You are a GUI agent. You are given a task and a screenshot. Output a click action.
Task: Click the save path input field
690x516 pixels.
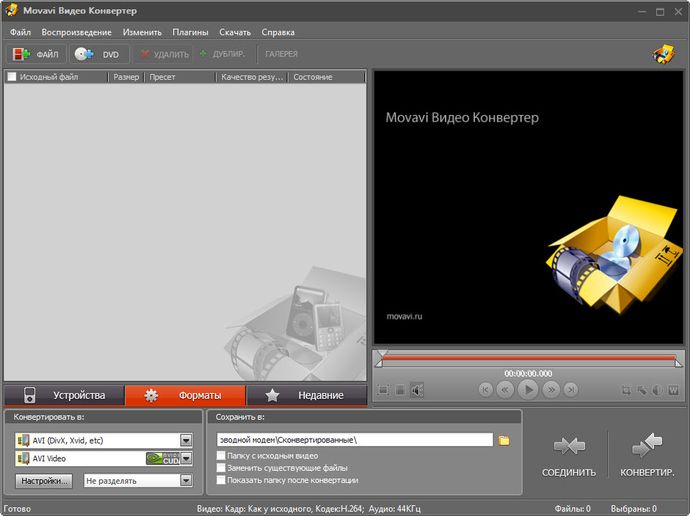coord(355,440)
